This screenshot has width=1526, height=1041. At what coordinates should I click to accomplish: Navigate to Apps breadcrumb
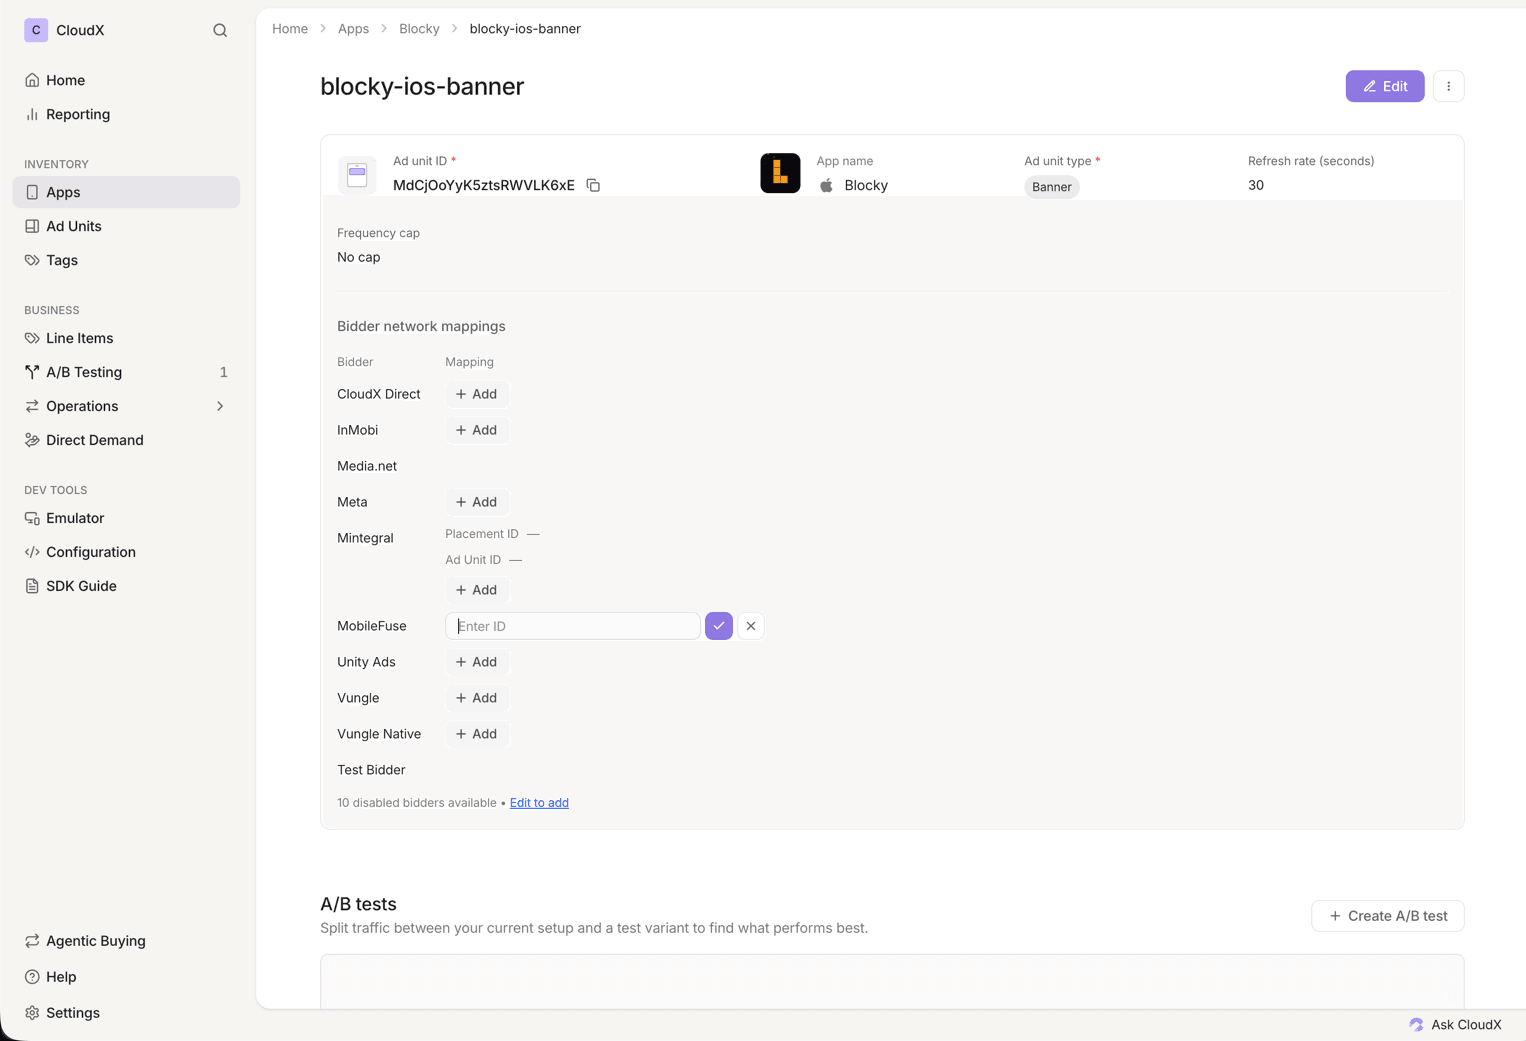point(353,29)
